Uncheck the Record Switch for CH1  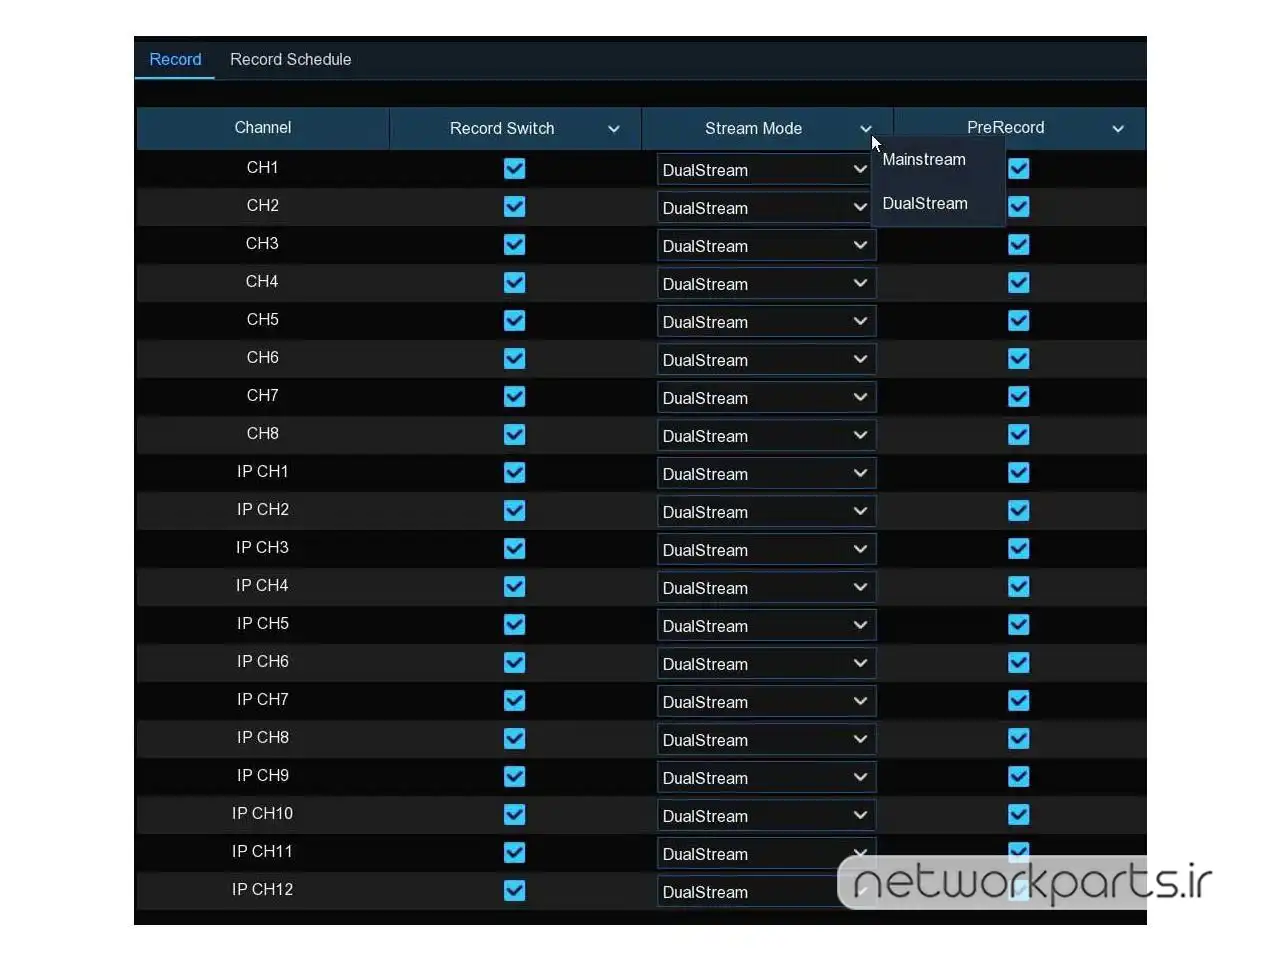tap(514, 169)
